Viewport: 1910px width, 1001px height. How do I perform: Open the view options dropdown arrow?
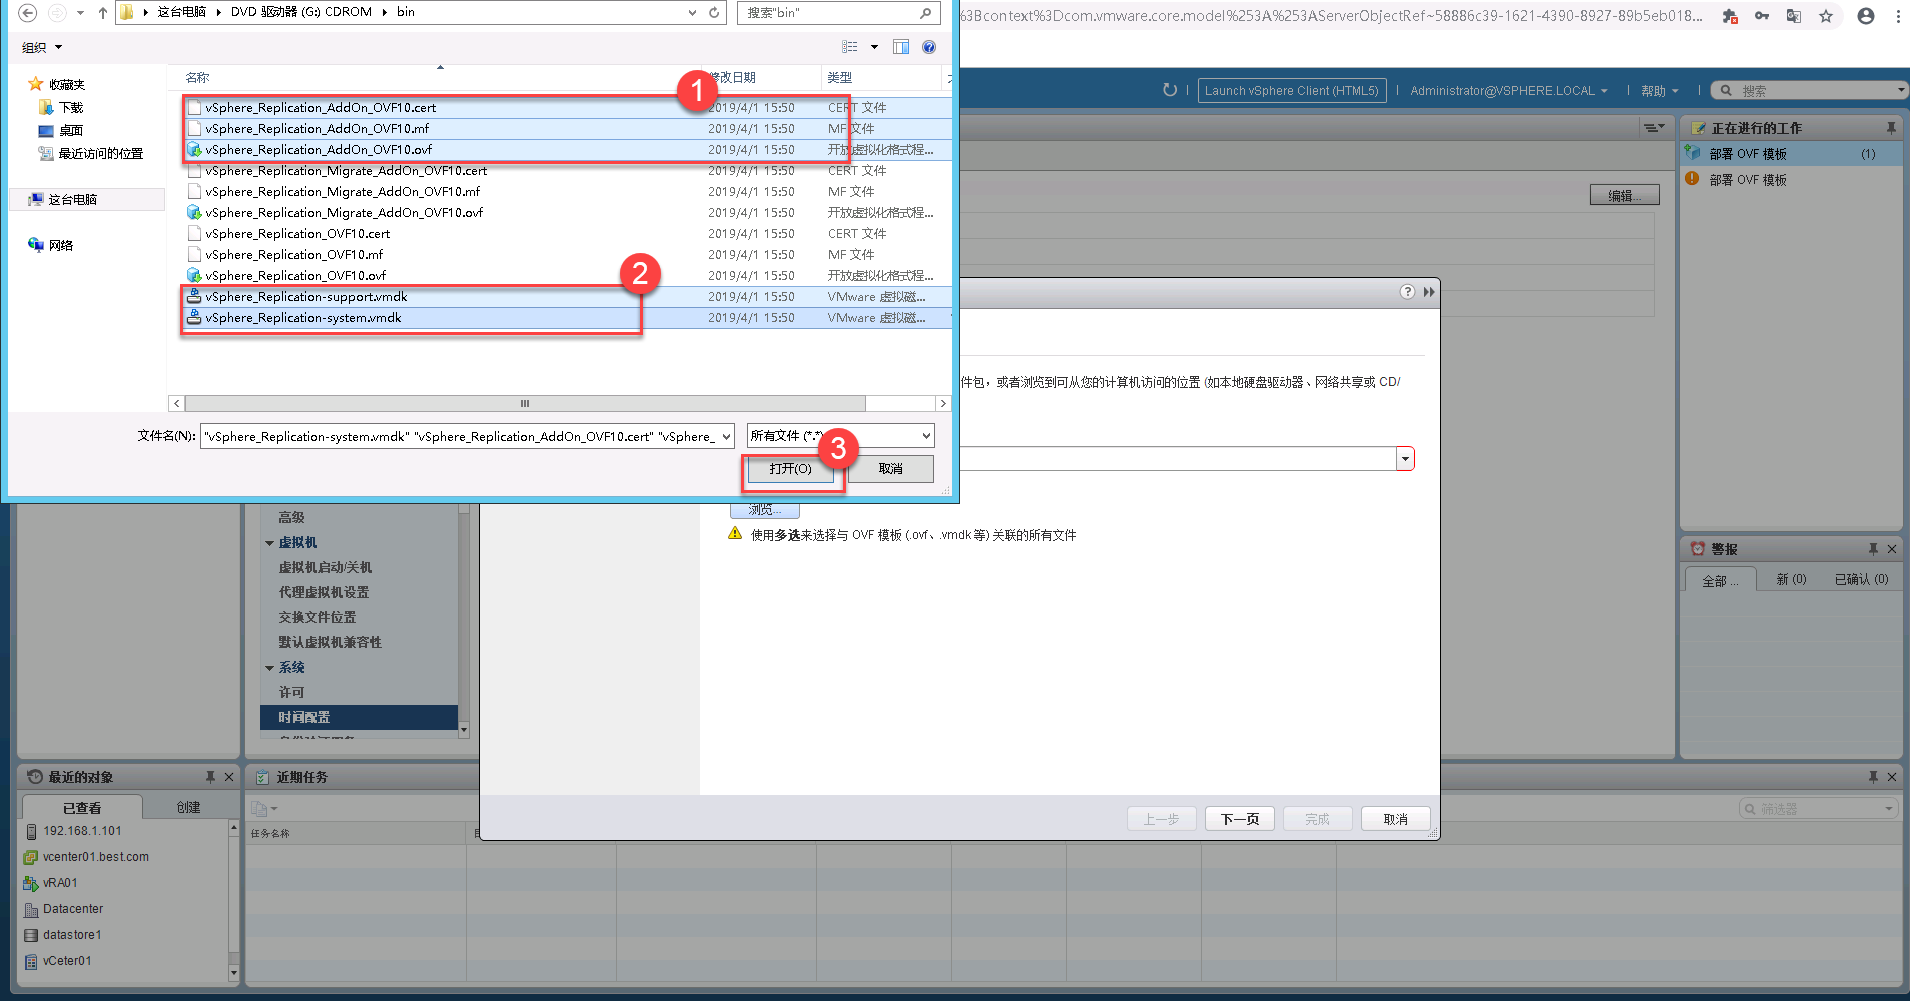(874, 47)
